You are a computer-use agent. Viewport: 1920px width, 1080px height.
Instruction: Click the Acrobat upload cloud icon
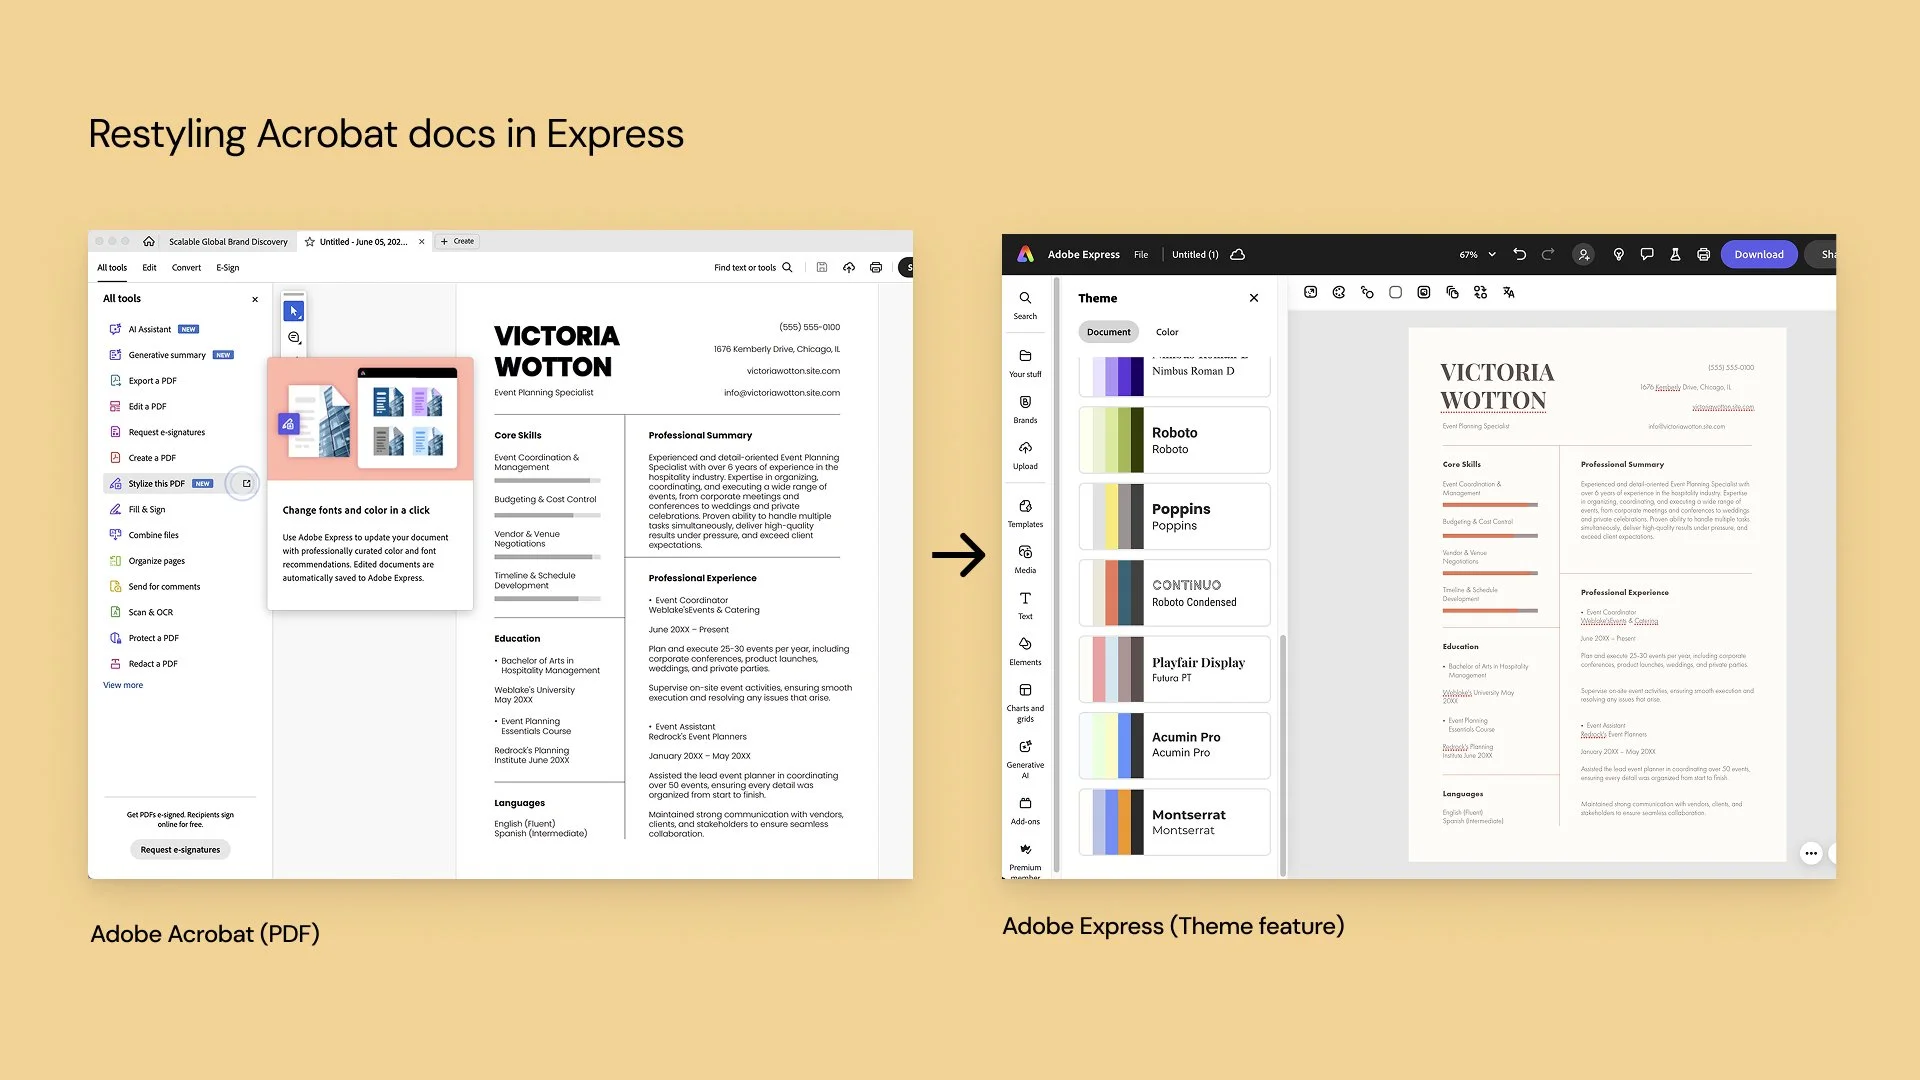[x=849, y=267]
